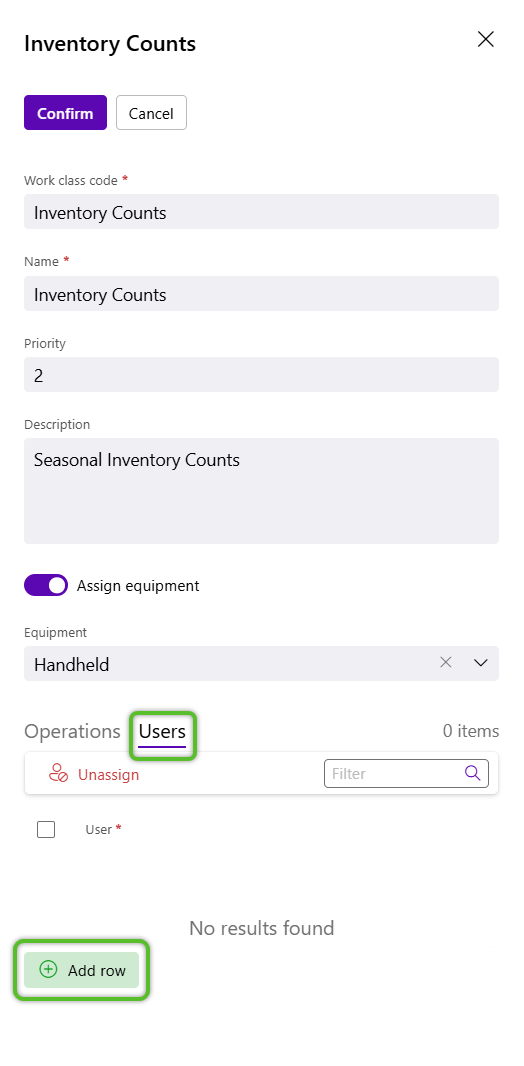Check the select-all User checkbox
Screen dimensions: 524x1066
tap(46, 829)
